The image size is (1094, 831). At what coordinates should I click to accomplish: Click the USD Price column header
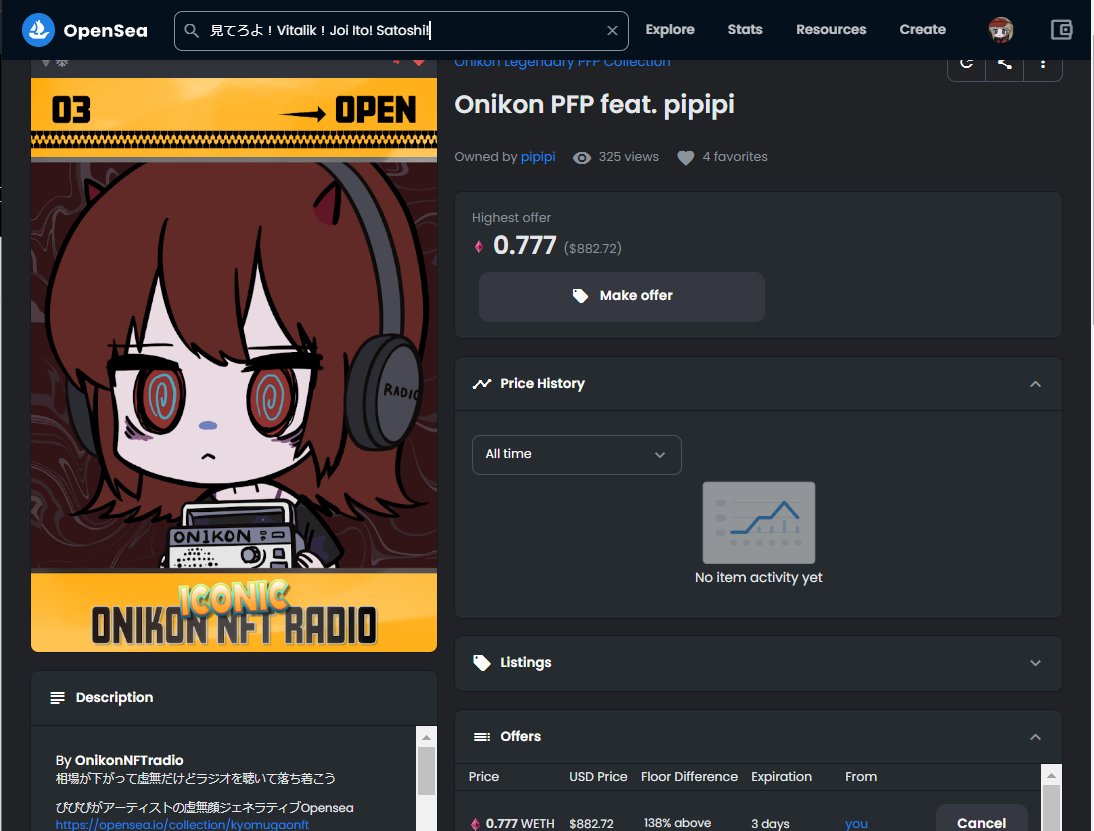[598, 777]
